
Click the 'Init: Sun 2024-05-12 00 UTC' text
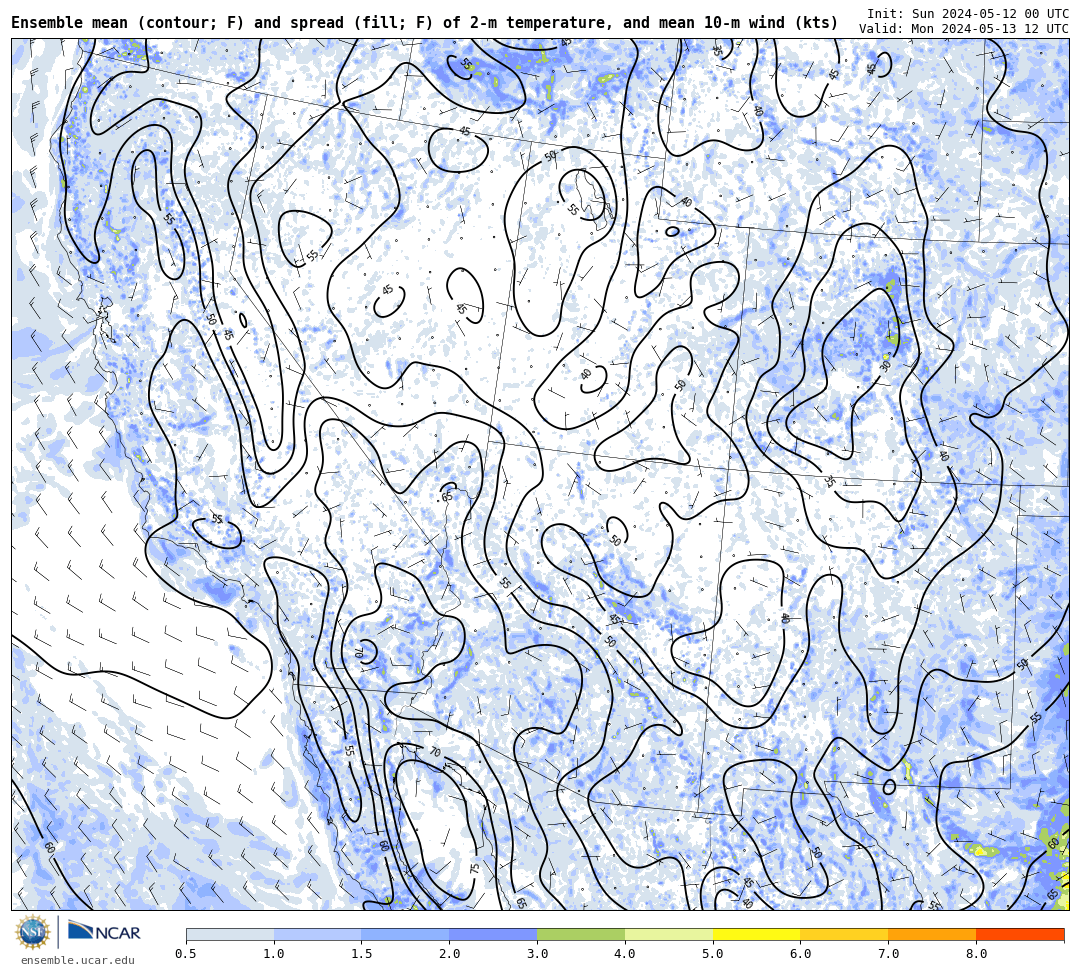tap(968, 14)
